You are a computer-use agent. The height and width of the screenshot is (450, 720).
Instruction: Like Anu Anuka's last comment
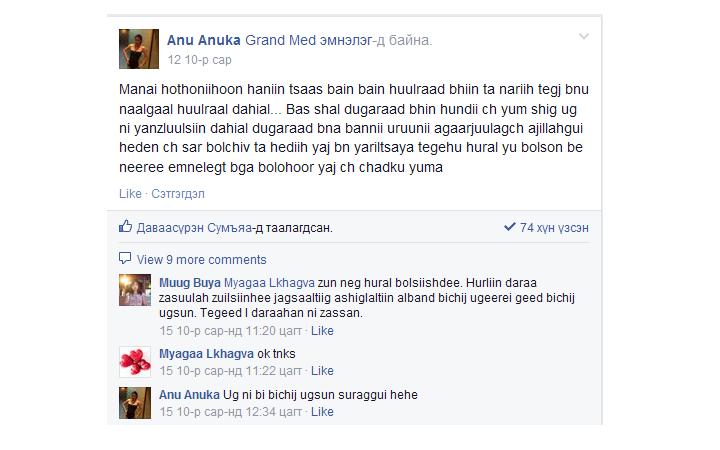(322, 411)
